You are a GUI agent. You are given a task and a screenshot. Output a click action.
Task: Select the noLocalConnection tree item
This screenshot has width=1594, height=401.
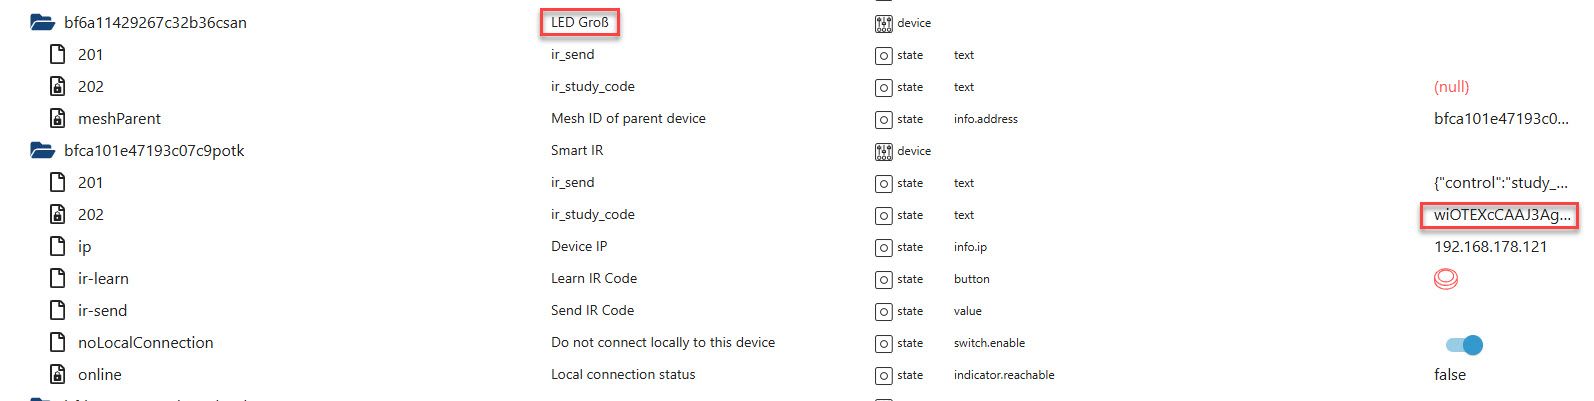tap(145, 343)
